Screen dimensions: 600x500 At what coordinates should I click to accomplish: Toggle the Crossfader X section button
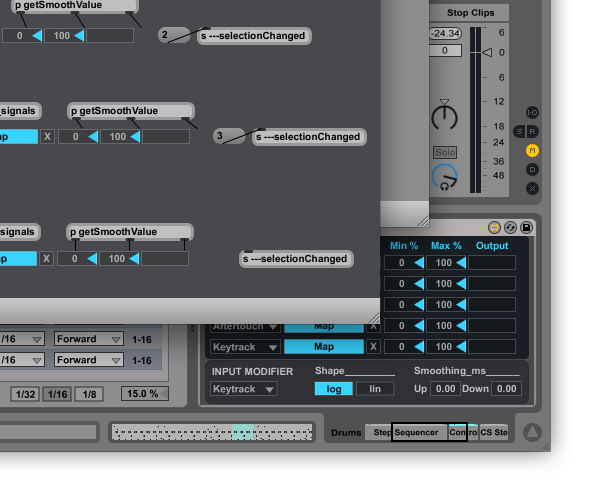point(532,188)
